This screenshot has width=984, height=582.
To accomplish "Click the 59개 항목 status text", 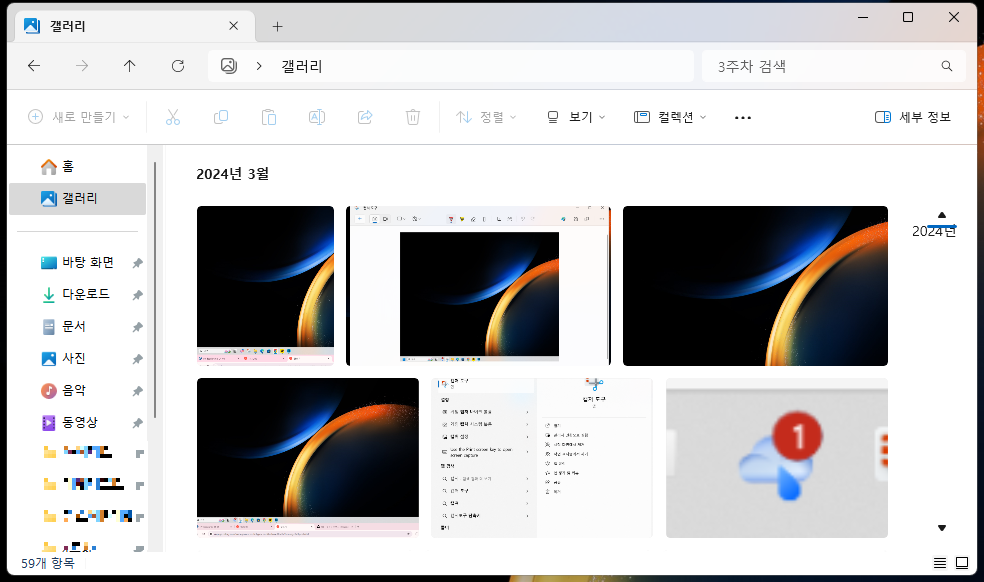I will coord(48,563).
